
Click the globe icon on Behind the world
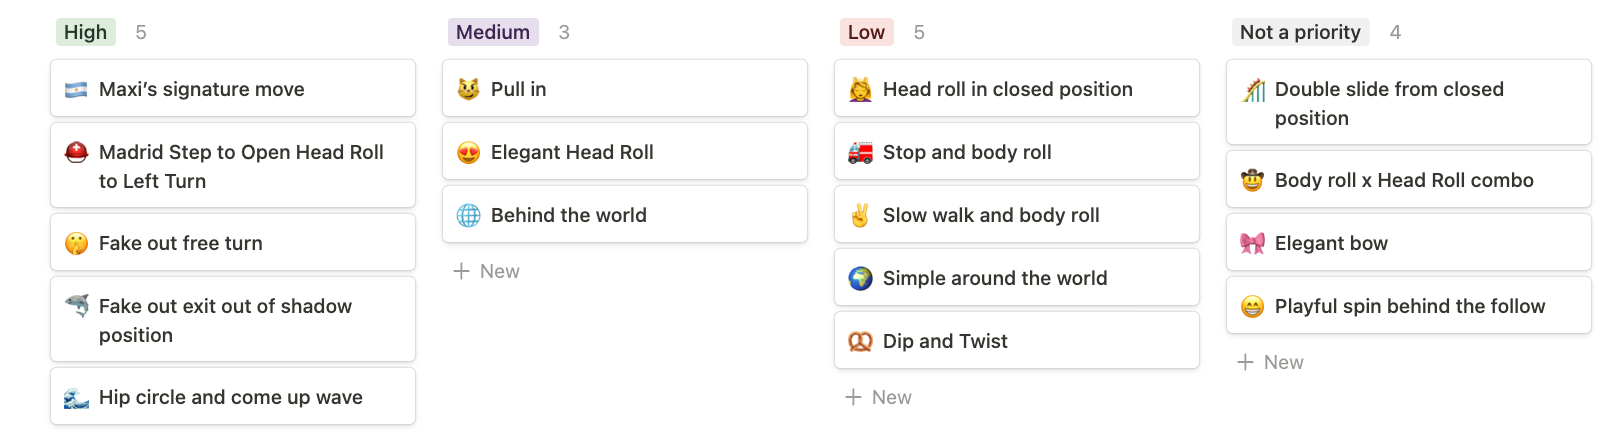(468, 215)
